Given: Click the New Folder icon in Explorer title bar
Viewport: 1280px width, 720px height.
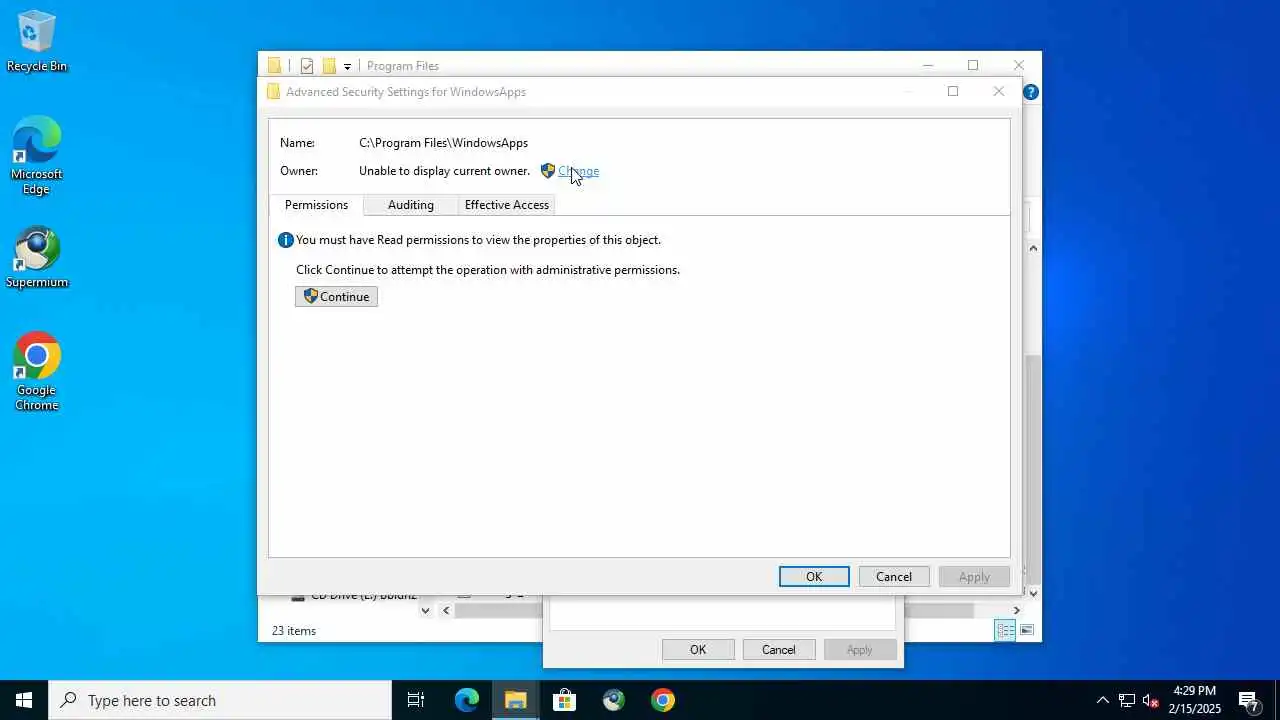Looking at the screenshot, I should 329,66.
